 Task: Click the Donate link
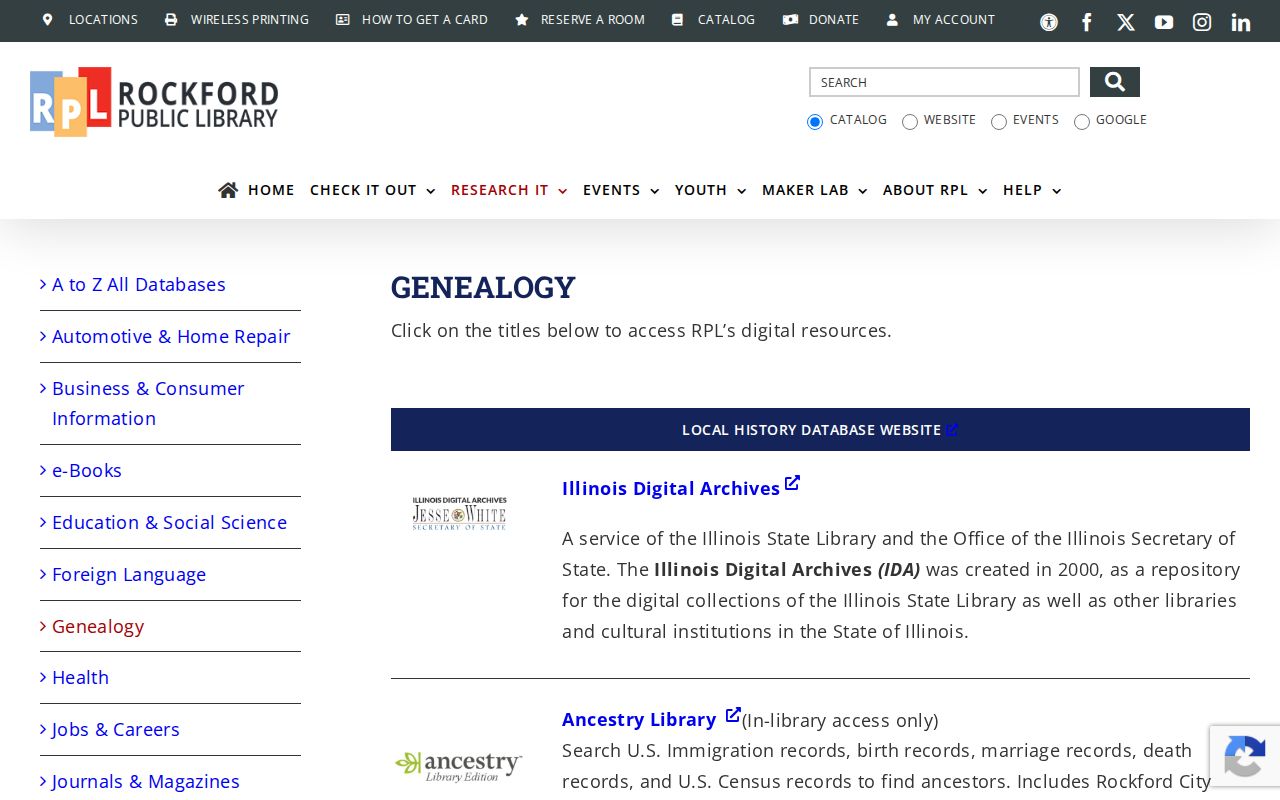[x=821, y=20]
